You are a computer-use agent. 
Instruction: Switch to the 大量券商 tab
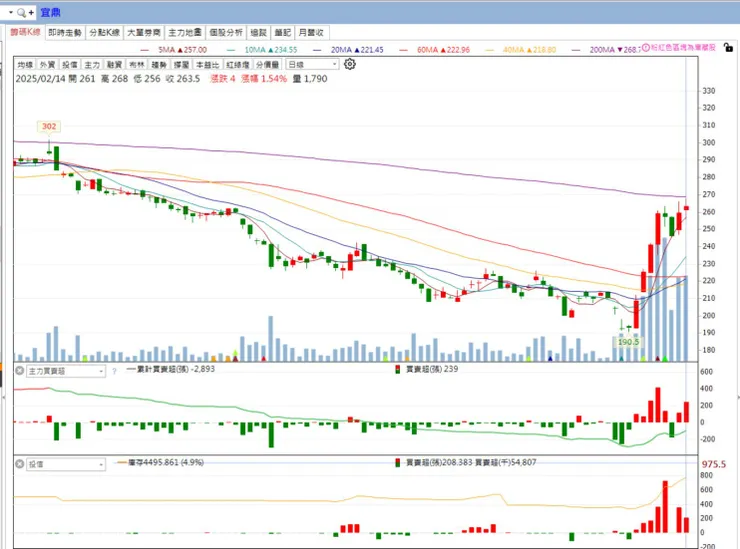point(144,33)
